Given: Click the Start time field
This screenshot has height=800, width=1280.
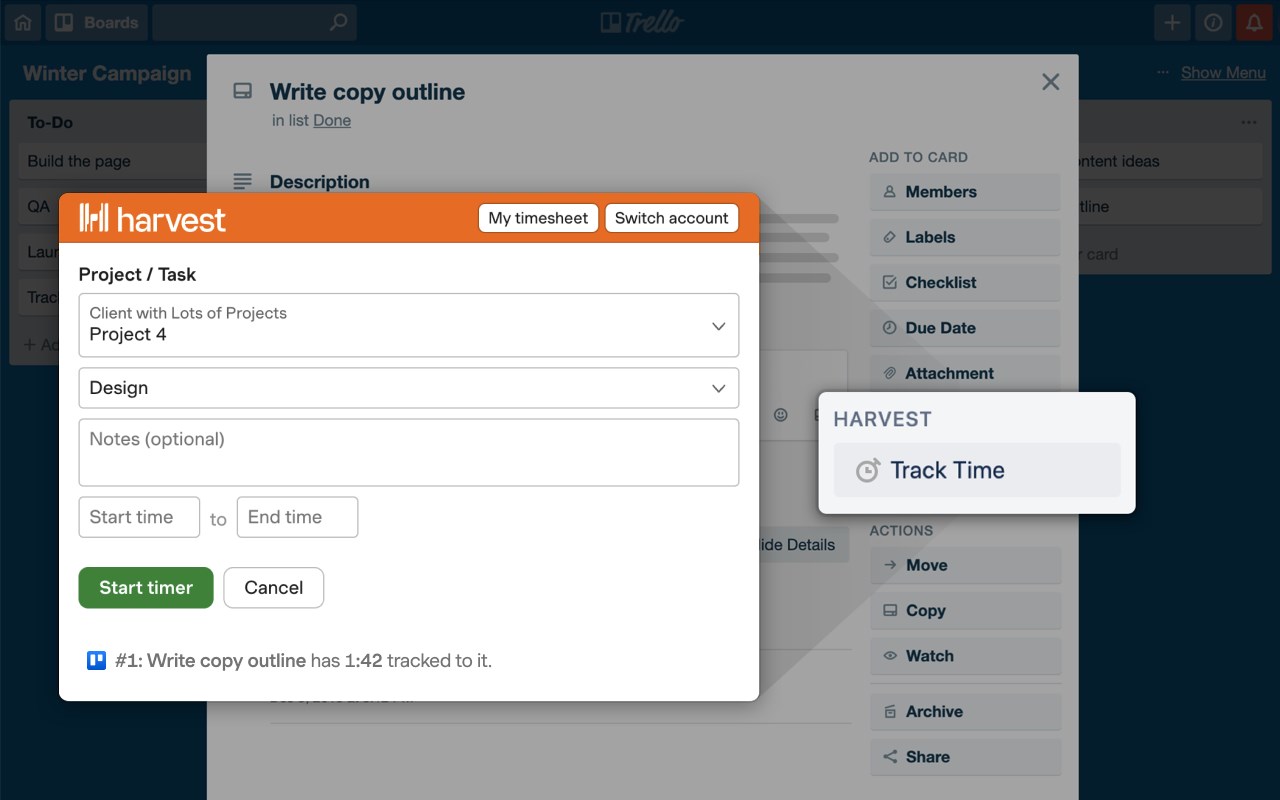Looking at the screenshot, I should 139,517.
